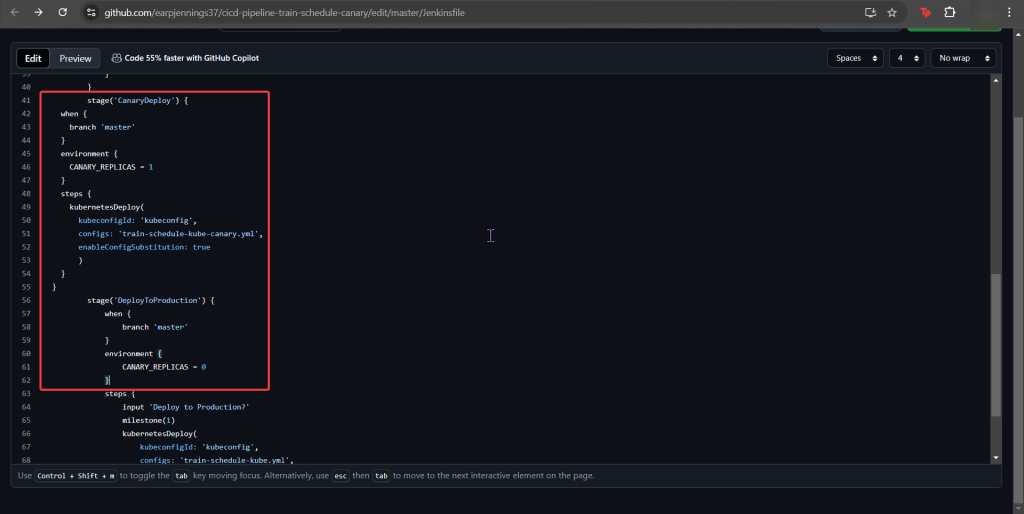Click the install app icon in address bar
Image resolution: width=1024 pixels, height=514 pixels.
point(870,13)
